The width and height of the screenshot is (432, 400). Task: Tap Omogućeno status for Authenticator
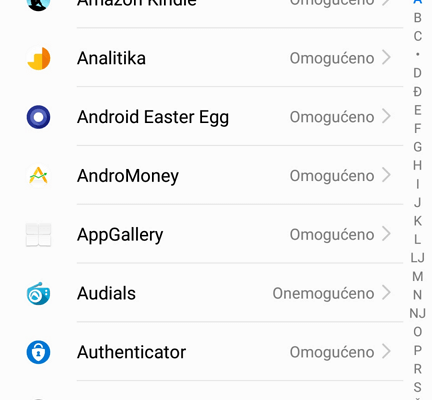point(332,352)
